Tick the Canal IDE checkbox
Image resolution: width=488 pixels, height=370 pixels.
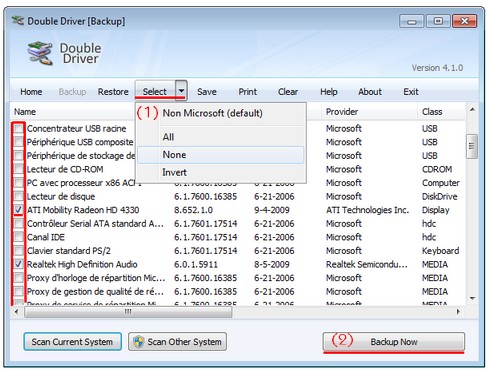(19, 237)
